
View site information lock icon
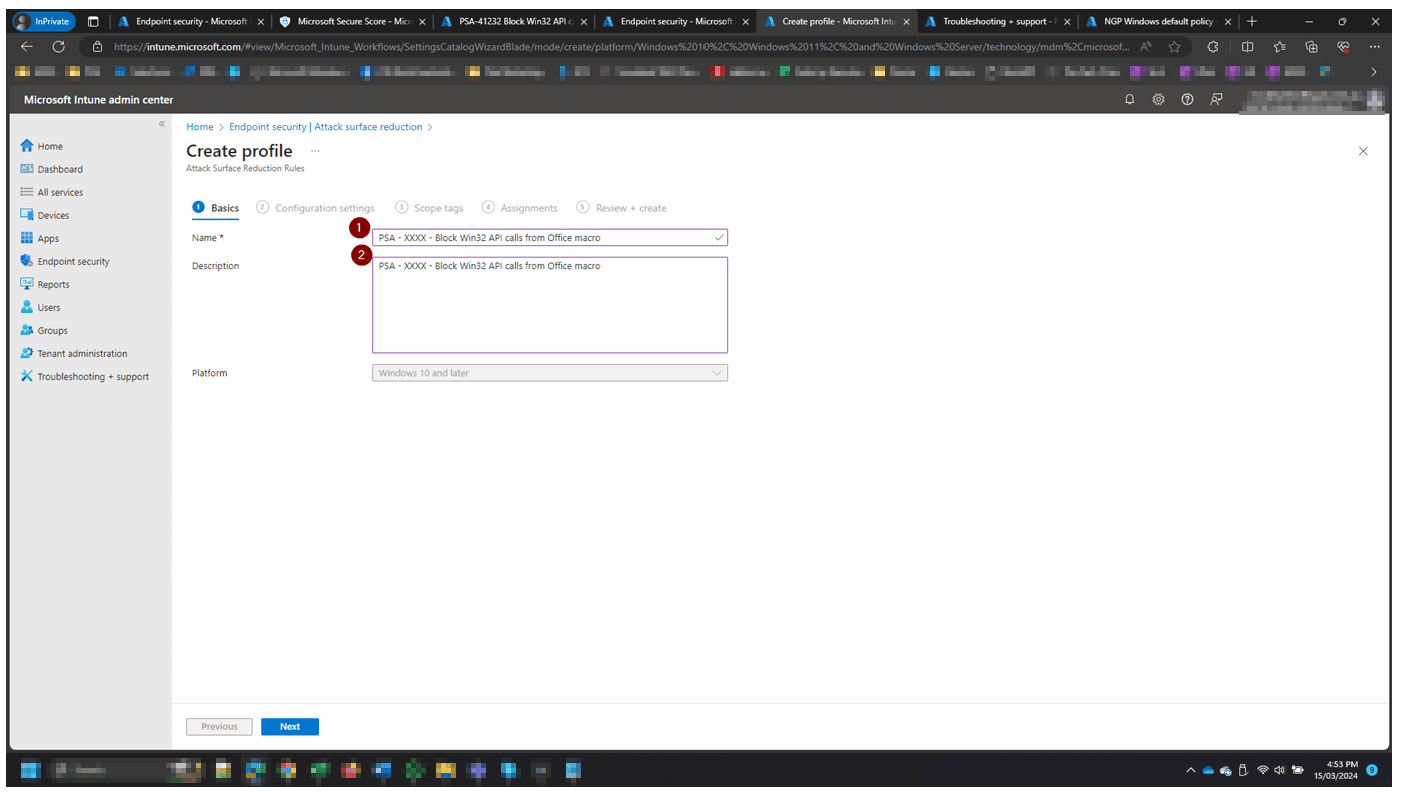(97, 46)
